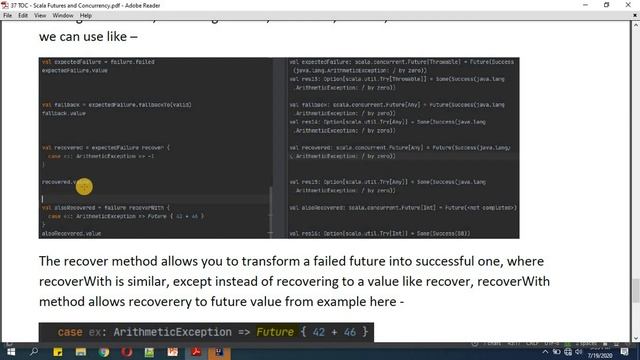The image size is (640, 360).
Task: Restore down the Adobe Reader window
Action: pos(607,5)
